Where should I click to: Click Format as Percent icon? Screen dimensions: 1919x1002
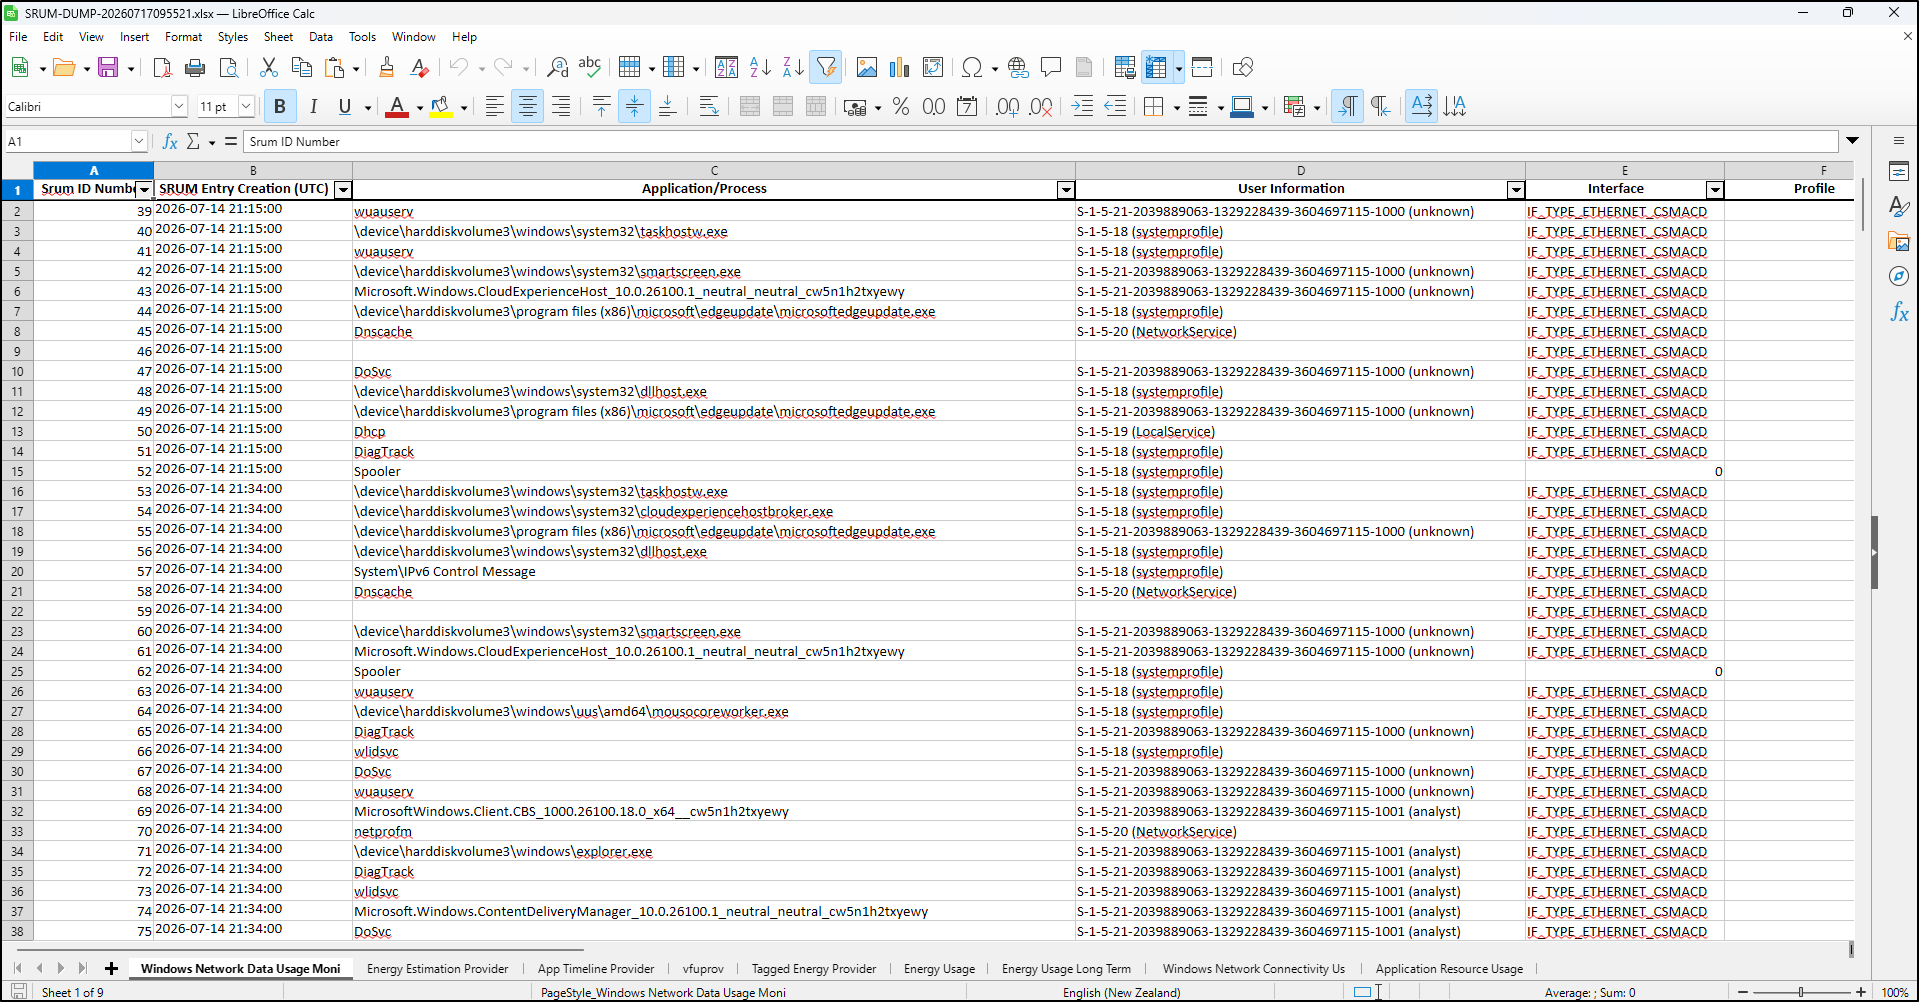(x=901, y=107)
